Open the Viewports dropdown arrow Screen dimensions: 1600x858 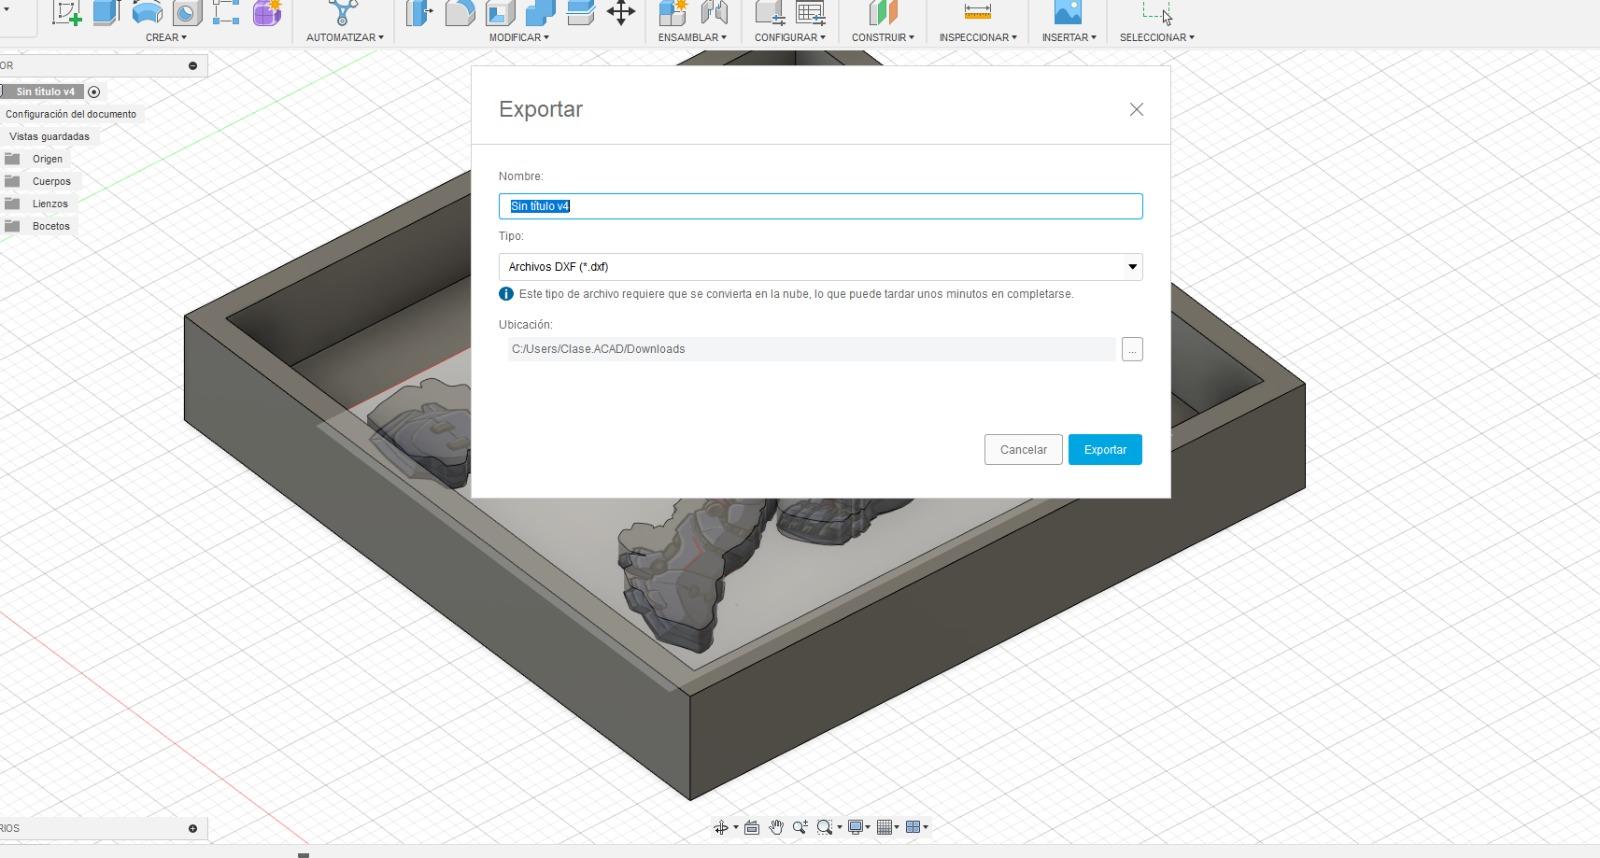(926, 827)
